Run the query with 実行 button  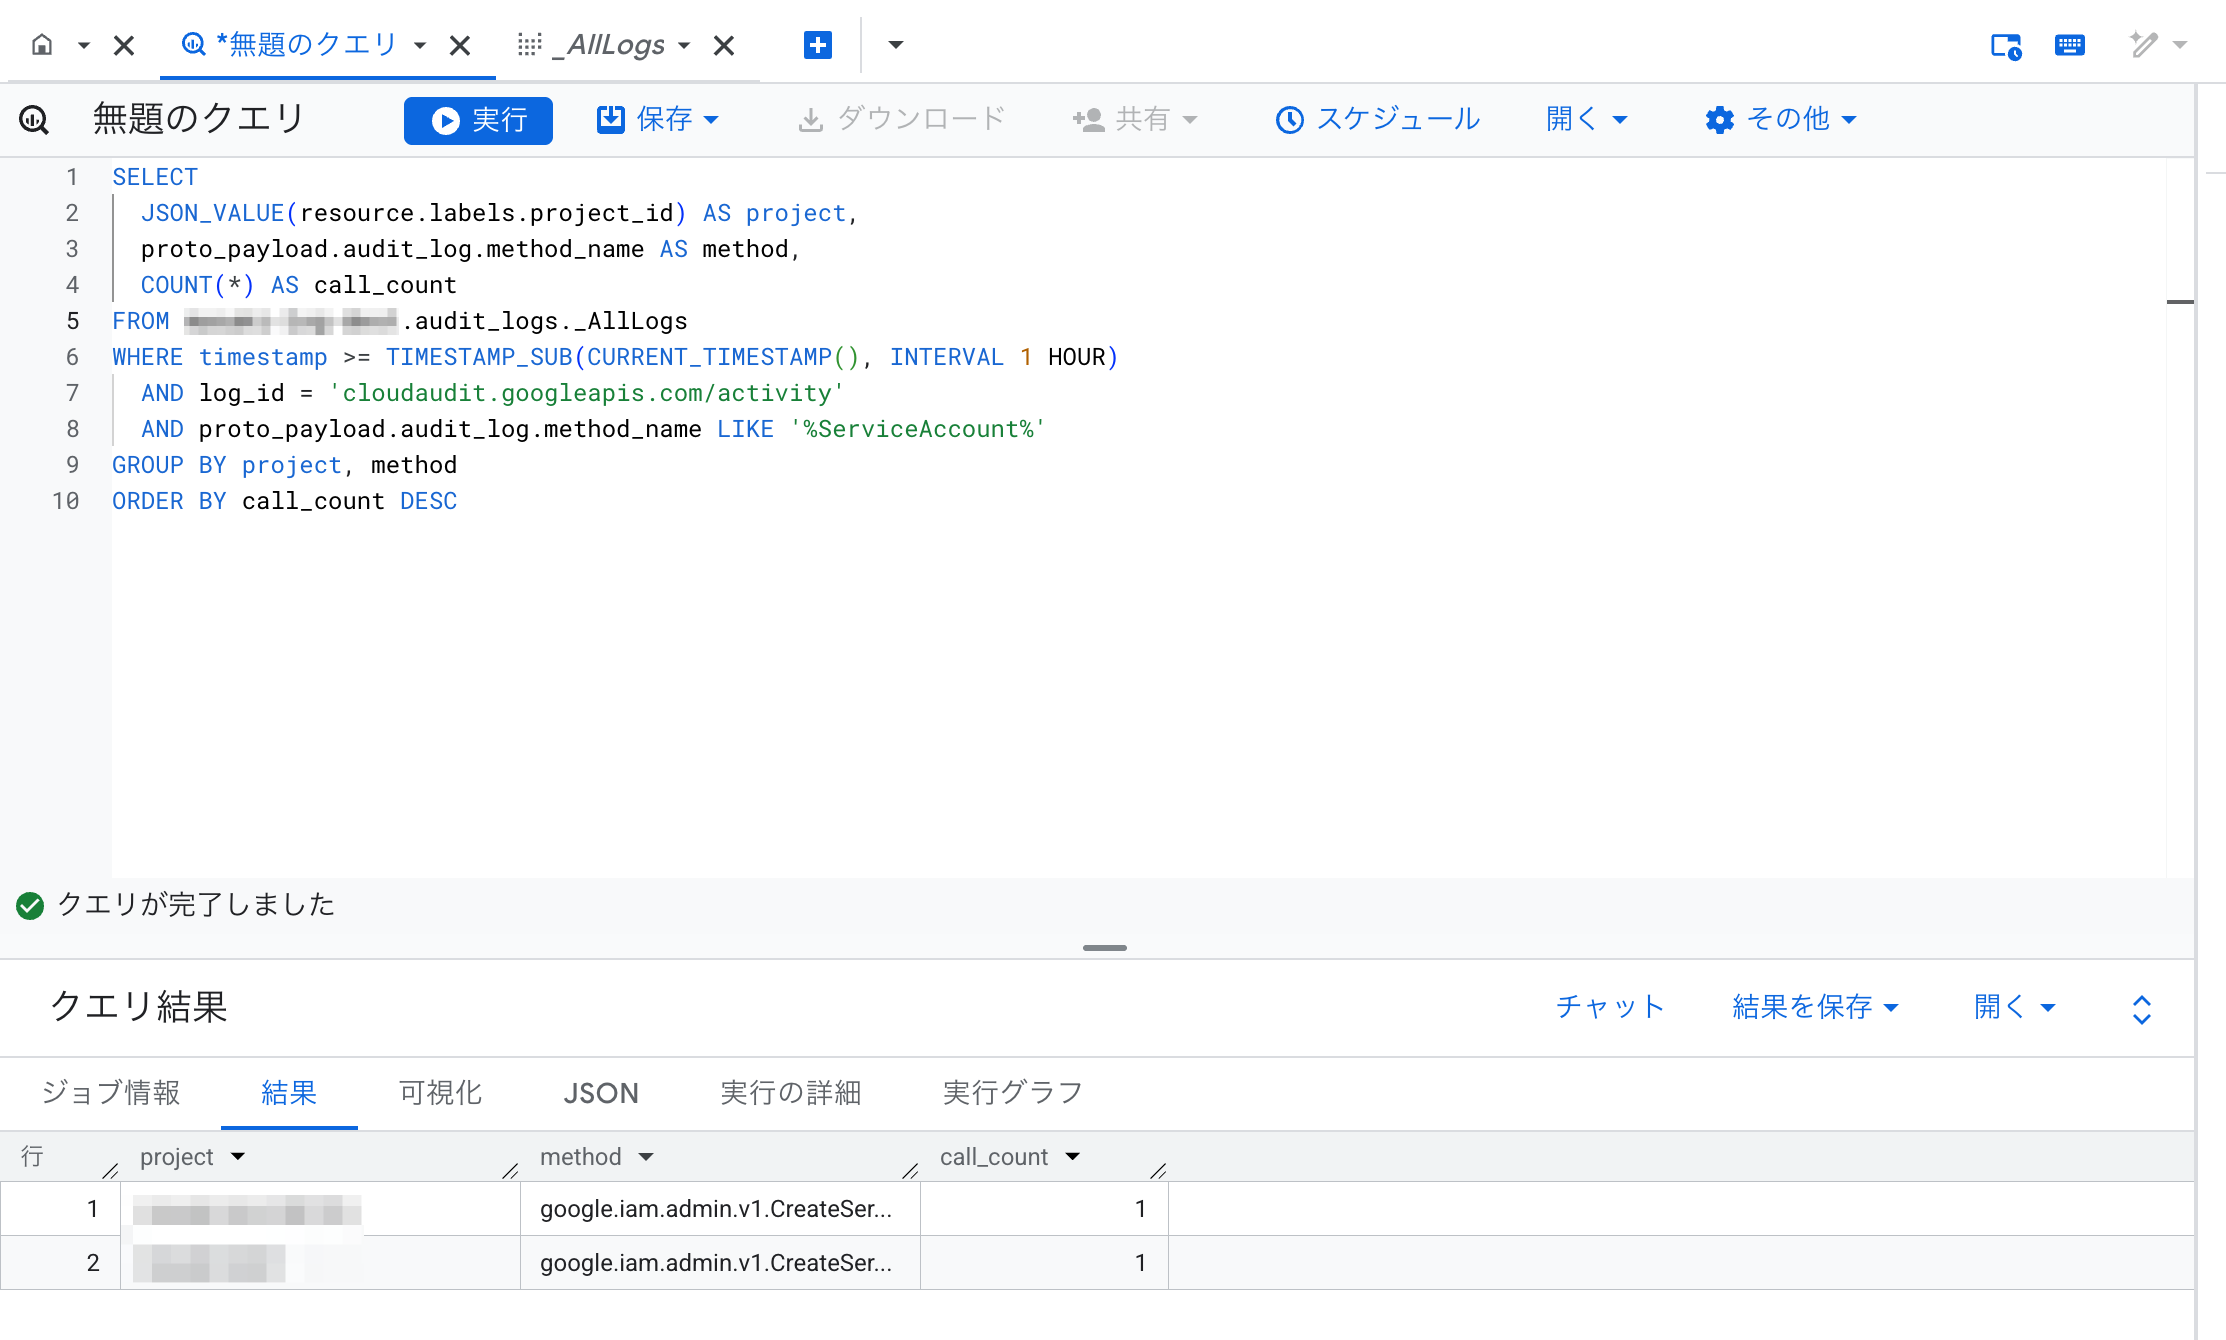pos(478,120)
